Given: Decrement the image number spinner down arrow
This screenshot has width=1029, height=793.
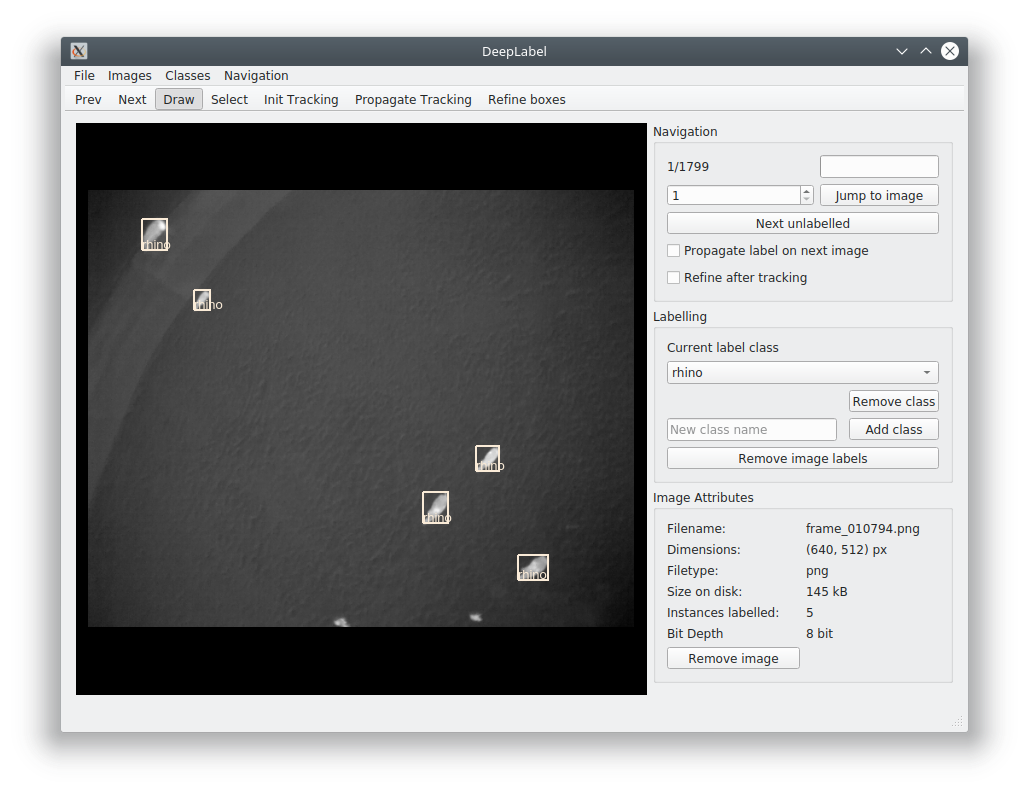Looking at the screenshot, I should coord(807,200).
